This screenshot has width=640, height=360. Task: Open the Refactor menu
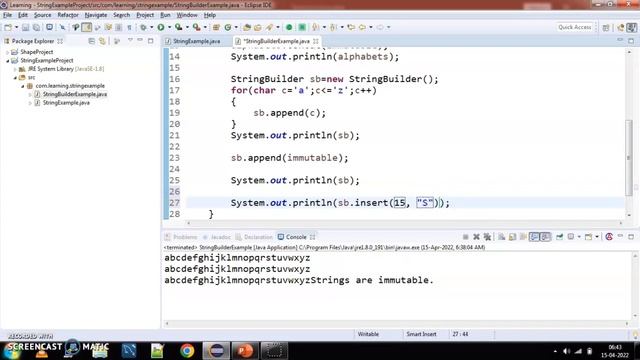pos(68,15)
